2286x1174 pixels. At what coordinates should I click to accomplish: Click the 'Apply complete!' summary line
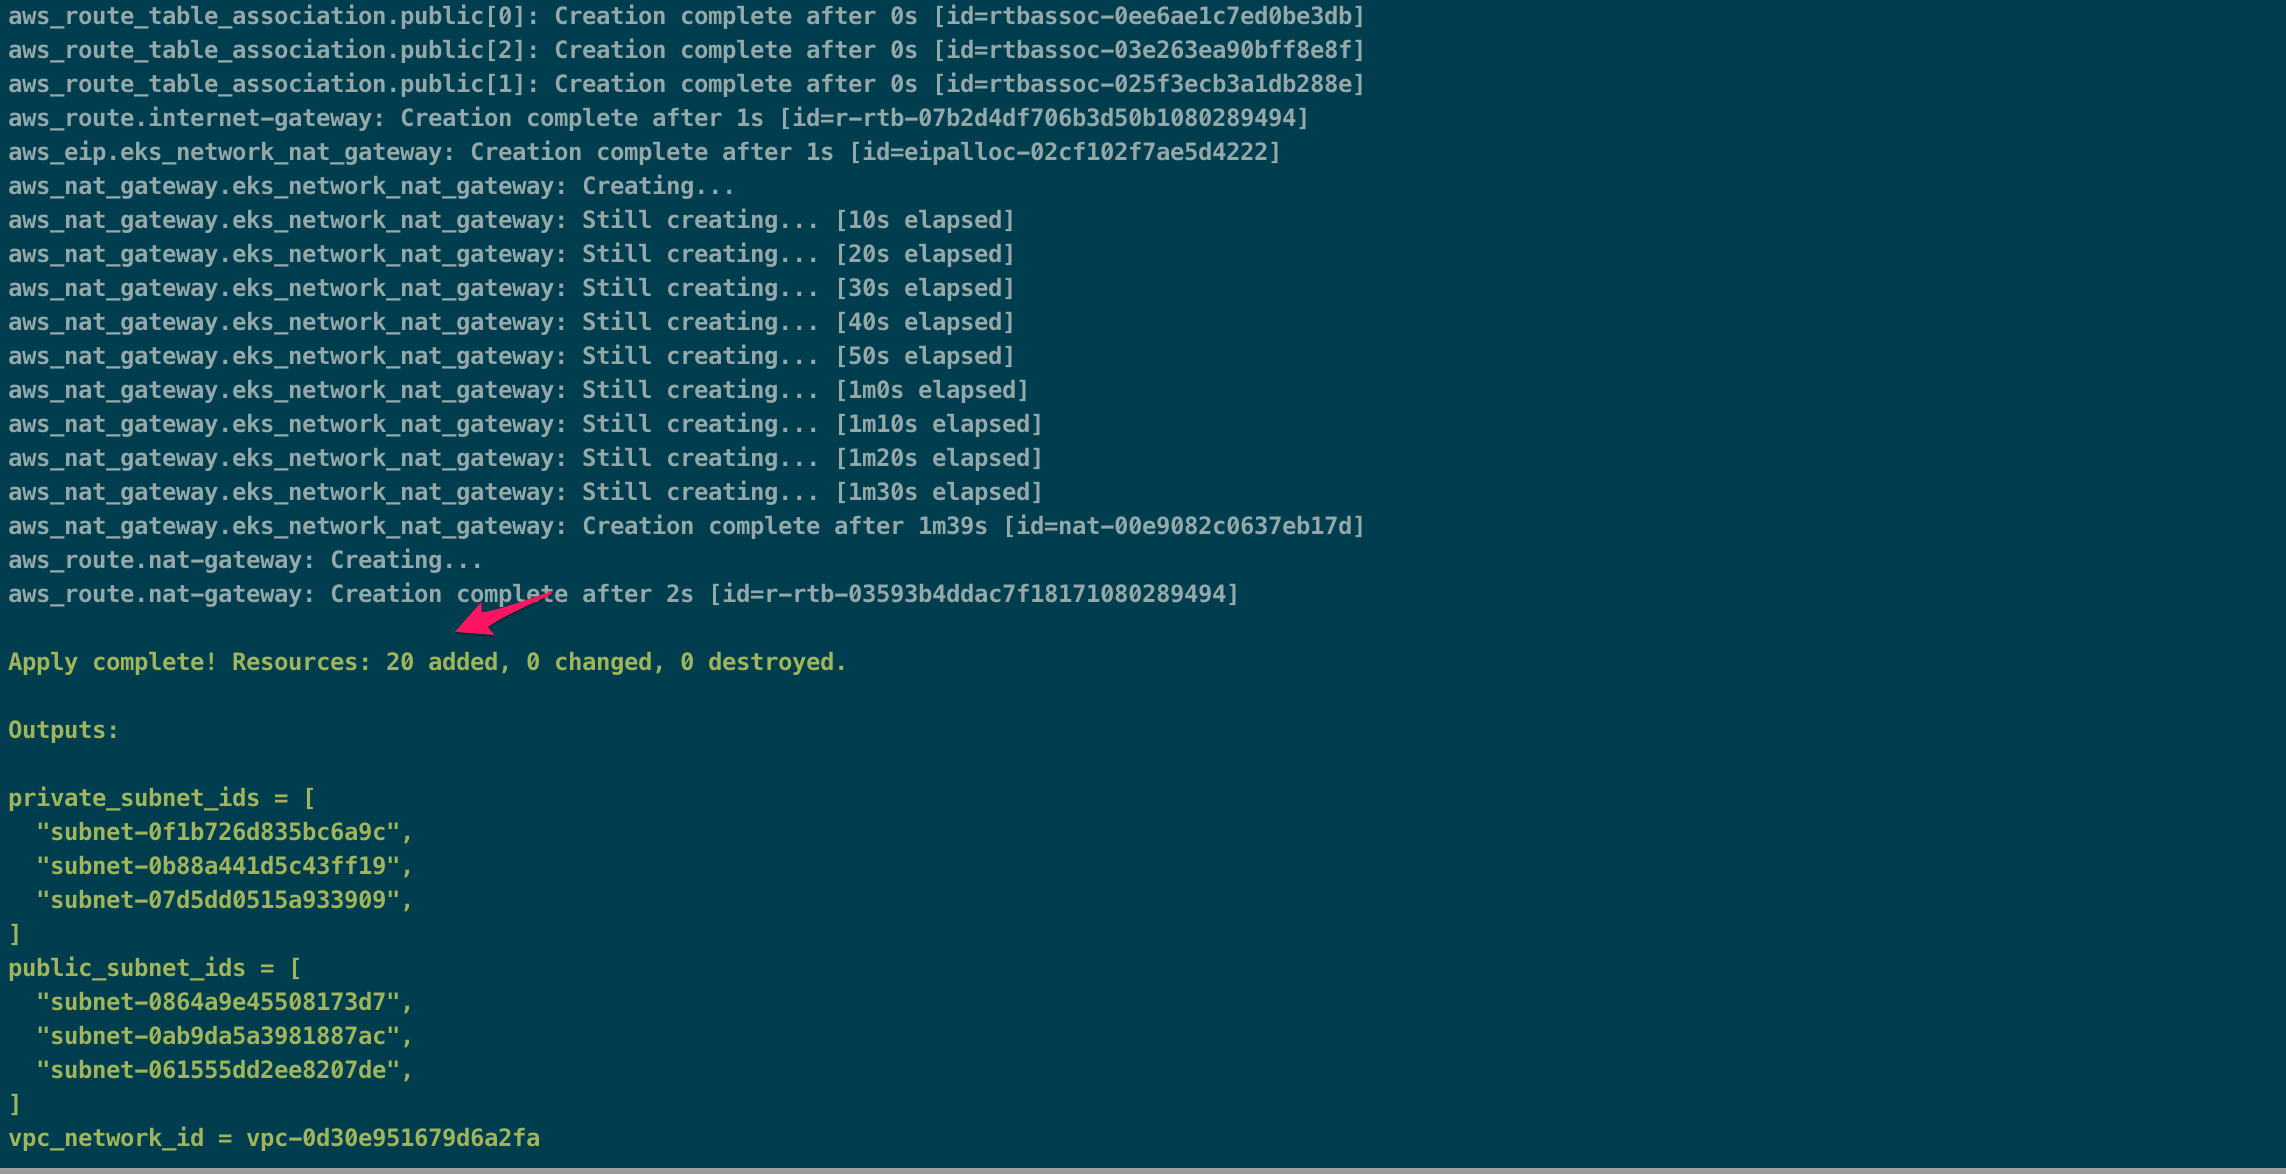pos(427,662)
